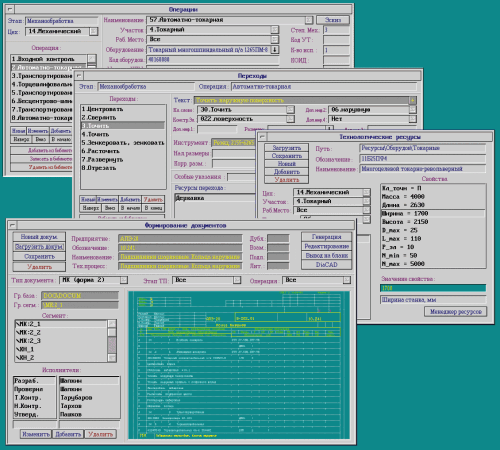Open the dropdown of field 30.Точить
The height and width of the screenshot is (450, 500).
[291, 110]
